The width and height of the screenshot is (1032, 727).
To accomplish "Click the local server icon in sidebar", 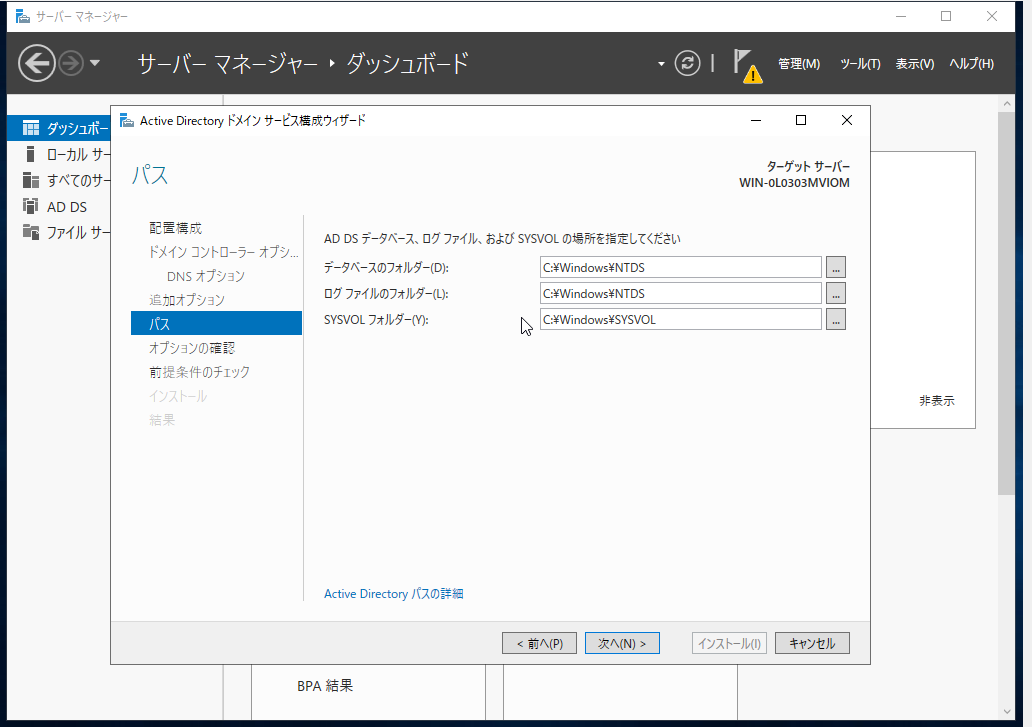I will [x=30, y=154].
